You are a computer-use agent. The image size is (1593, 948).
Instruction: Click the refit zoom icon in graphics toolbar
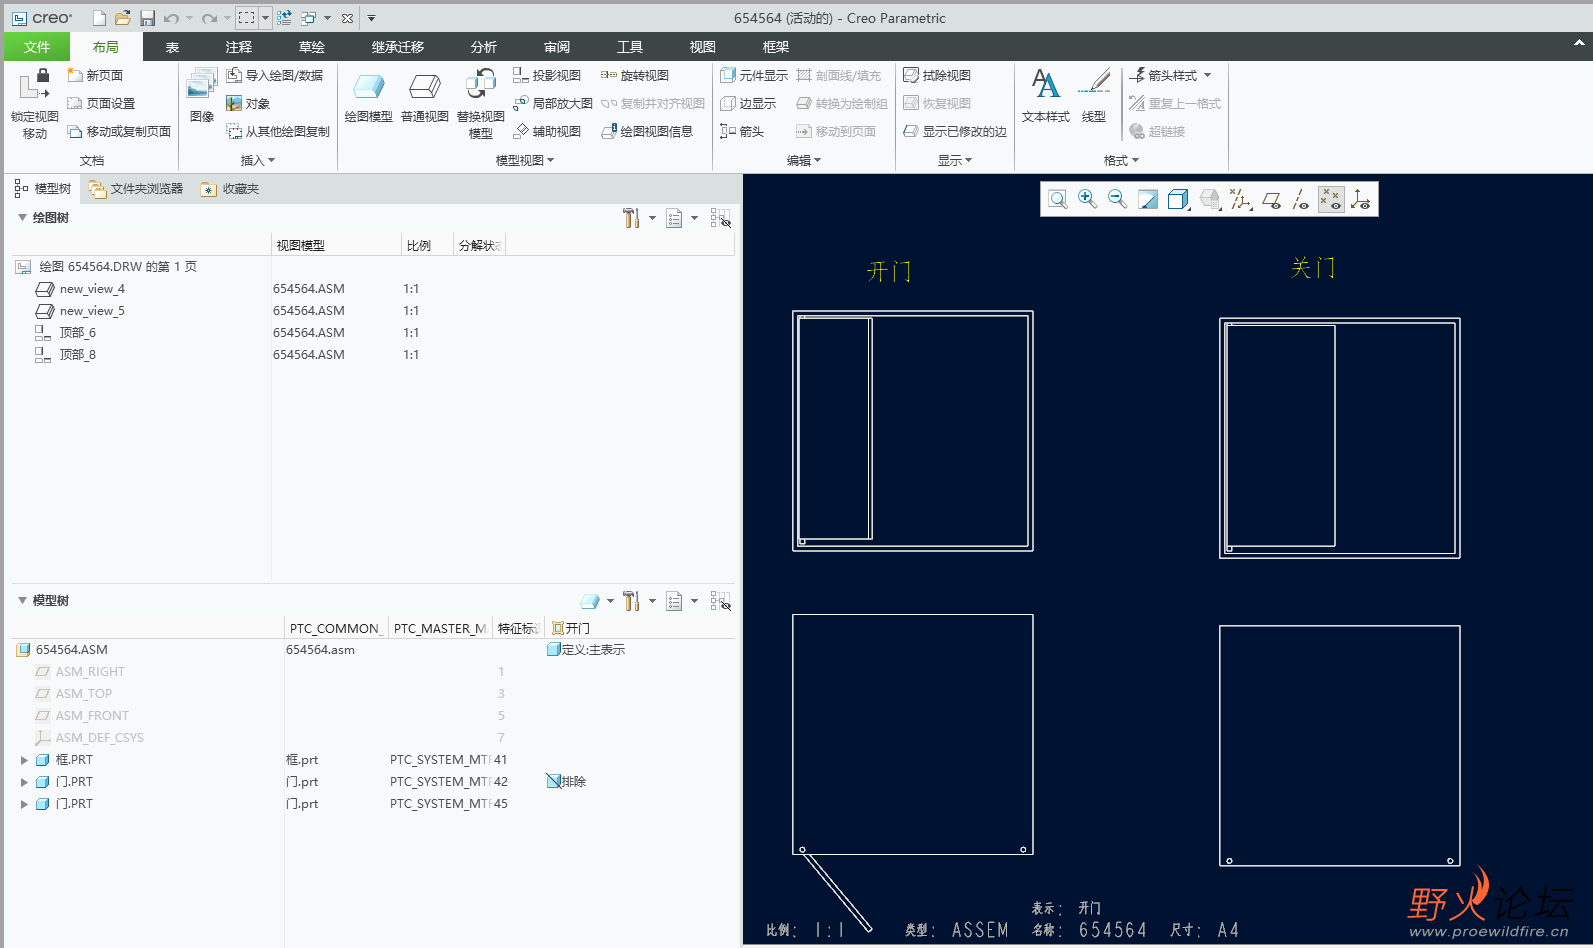[1057, 199]
